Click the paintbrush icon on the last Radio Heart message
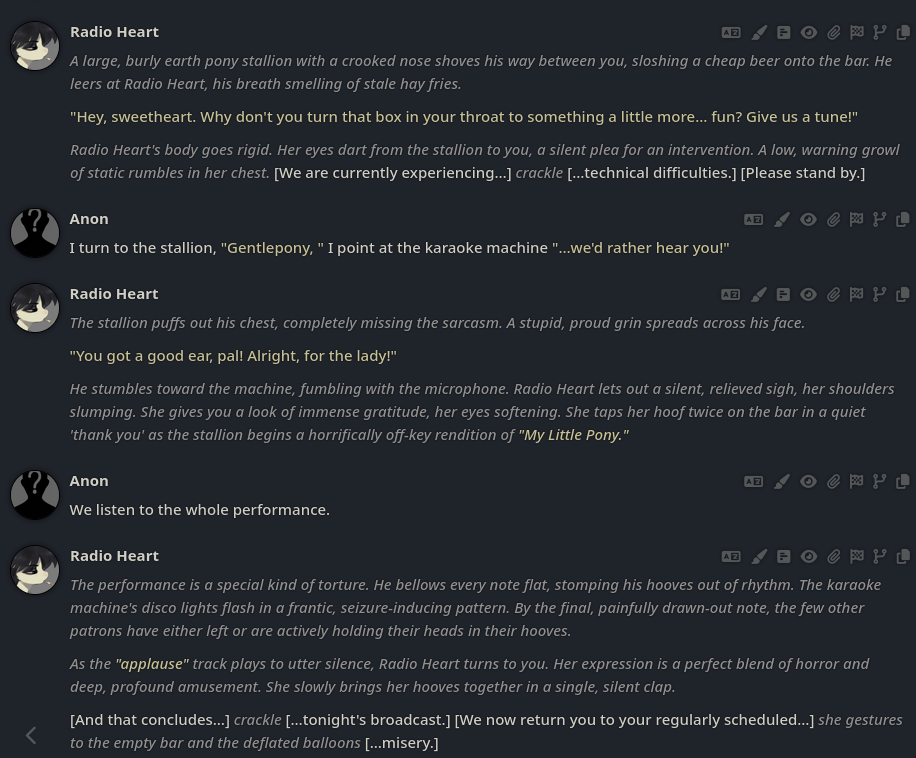The width and height of the screenshot is (916, 758). pos(758,557)
